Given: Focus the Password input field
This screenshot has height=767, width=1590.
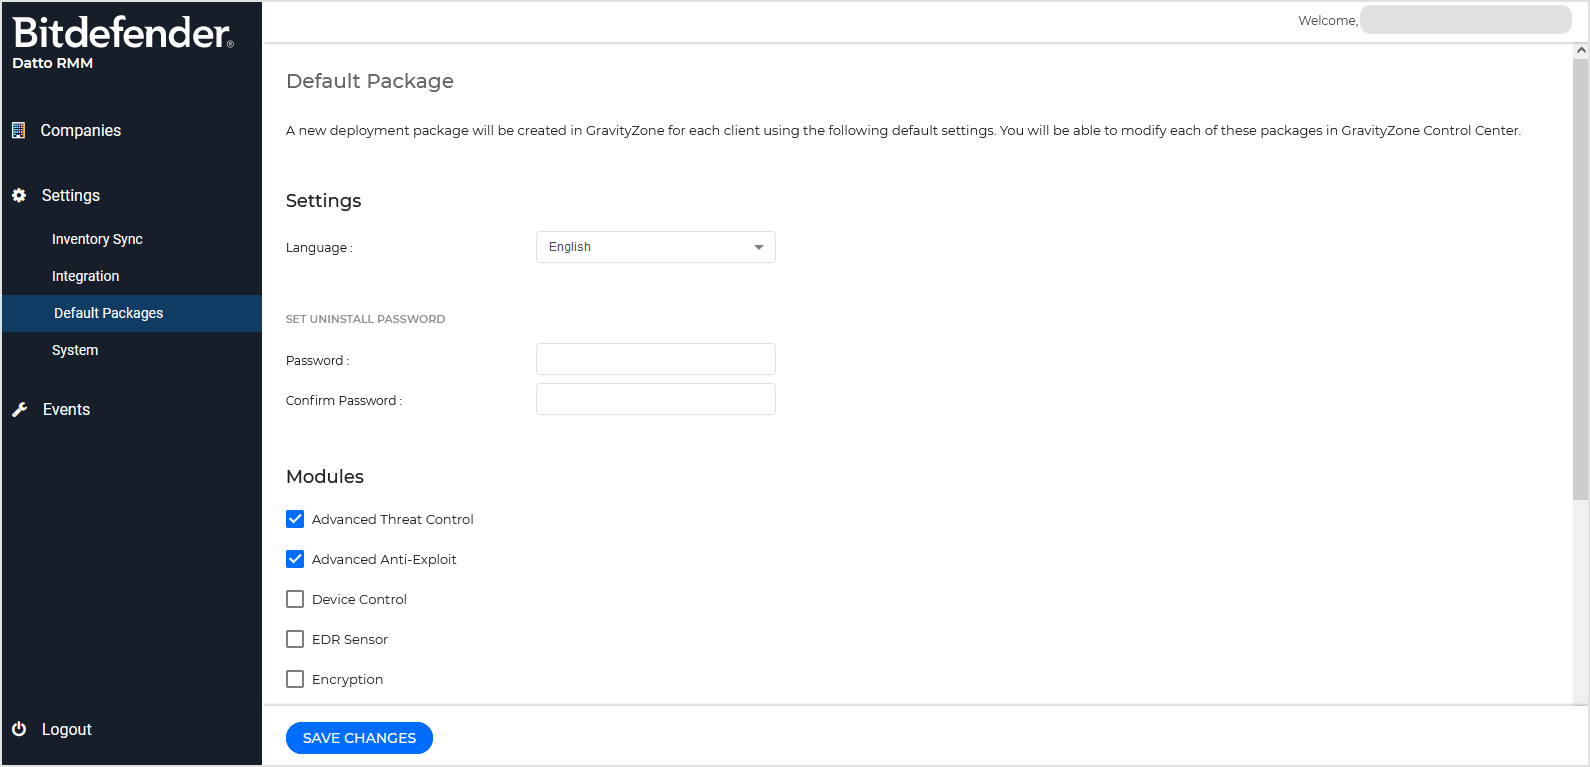Looking at the screenshot, I should (x=656, y=359).
